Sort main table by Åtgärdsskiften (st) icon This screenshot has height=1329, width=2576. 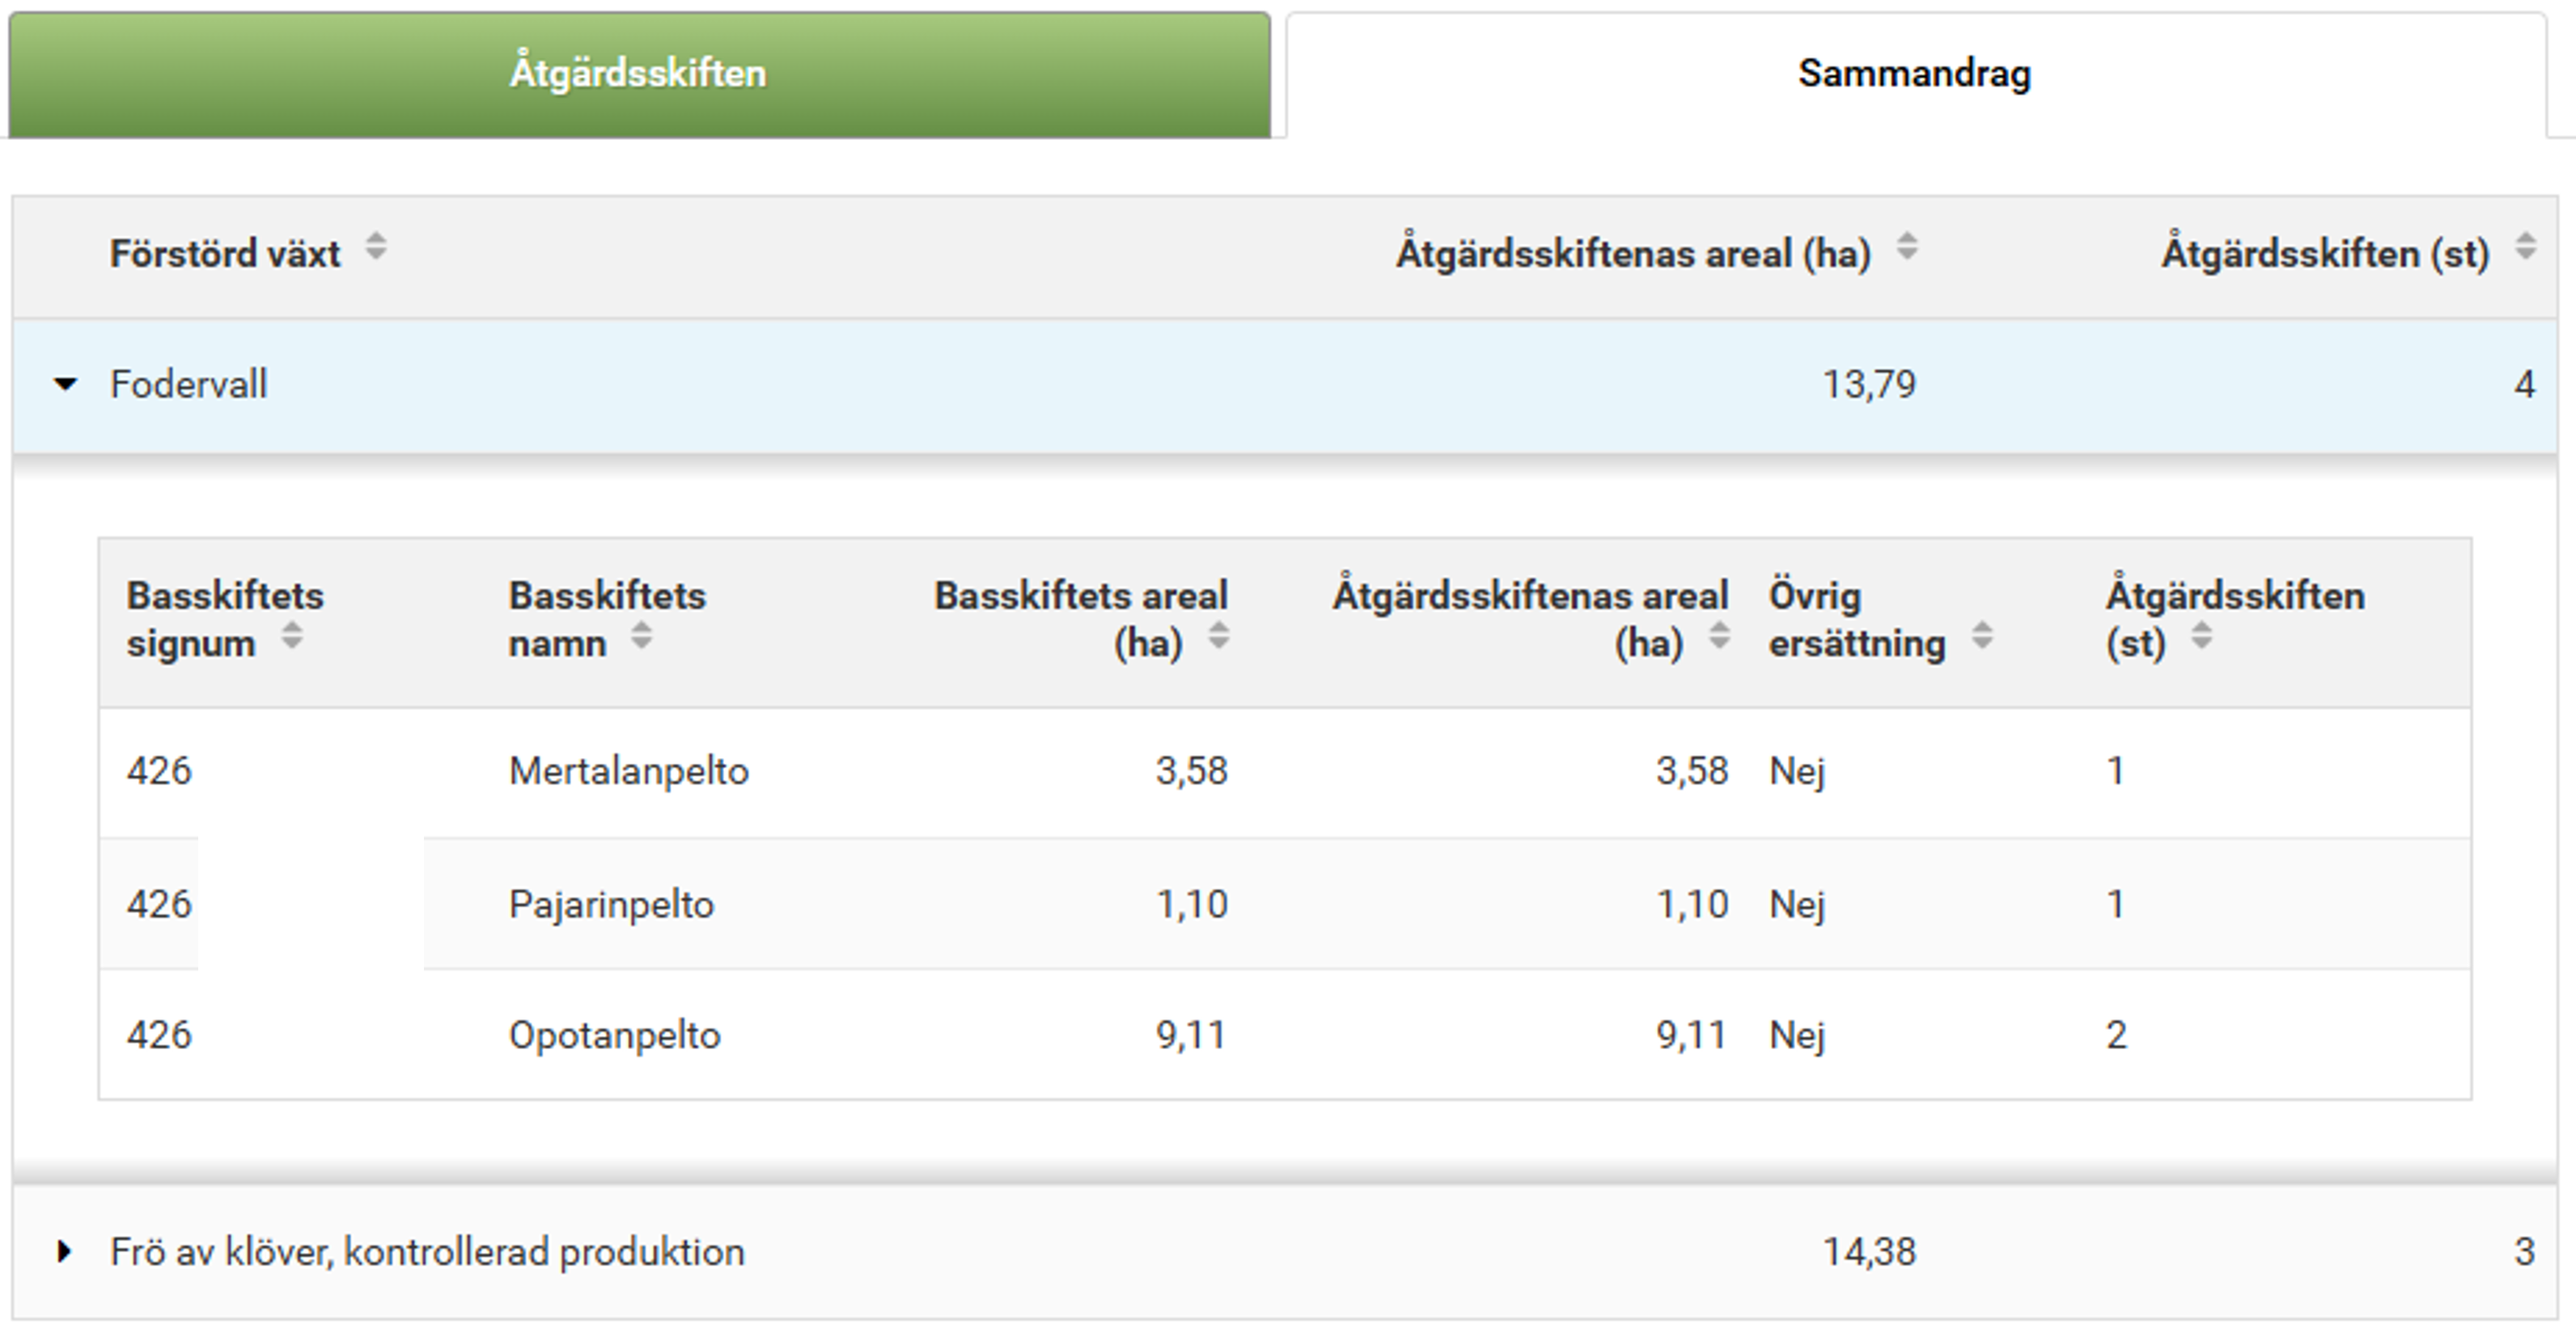(x=2525, y=247)
